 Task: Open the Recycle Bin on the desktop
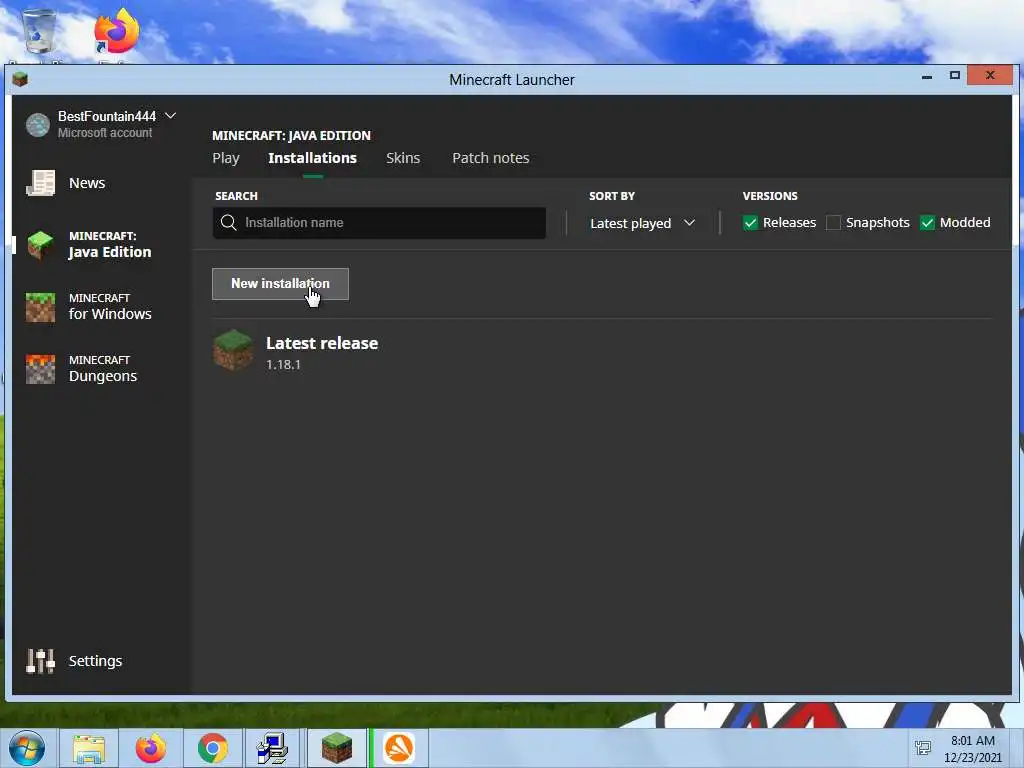pyautogui.click(x=39, y=31)
